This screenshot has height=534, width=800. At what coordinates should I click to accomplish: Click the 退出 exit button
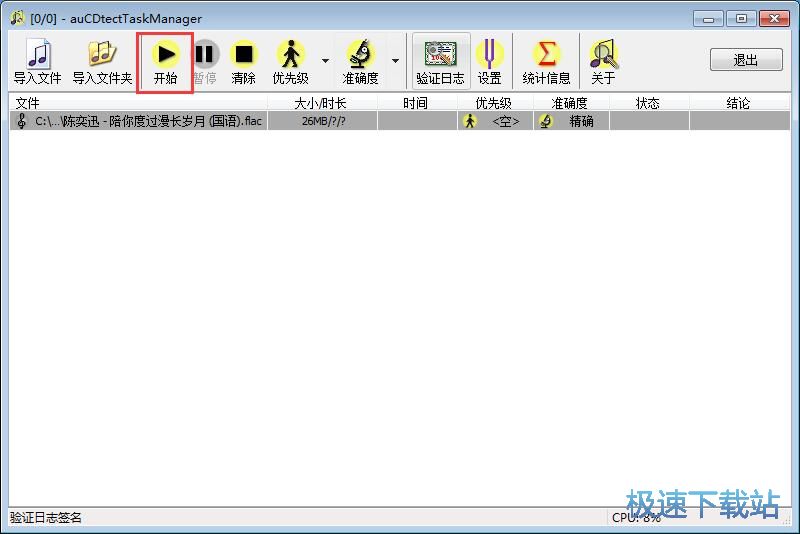point(746,60)
